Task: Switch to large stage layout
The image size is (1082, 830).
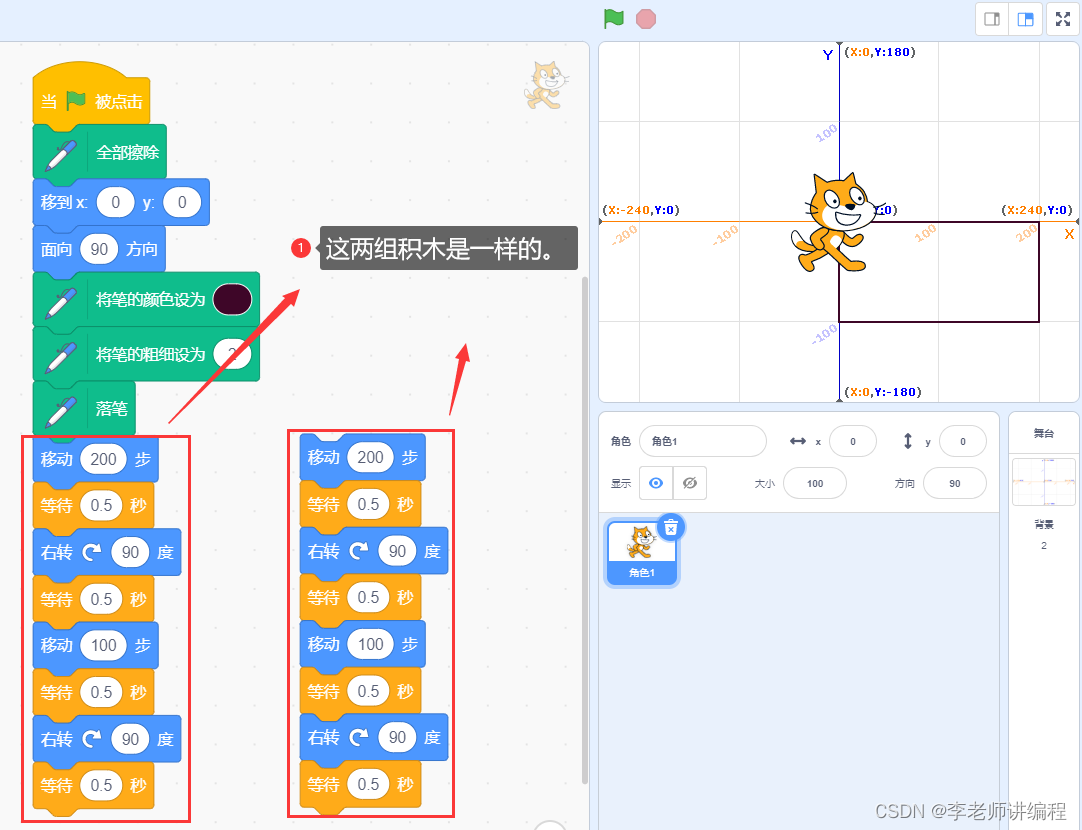Action: click(x=1025, y=19)
